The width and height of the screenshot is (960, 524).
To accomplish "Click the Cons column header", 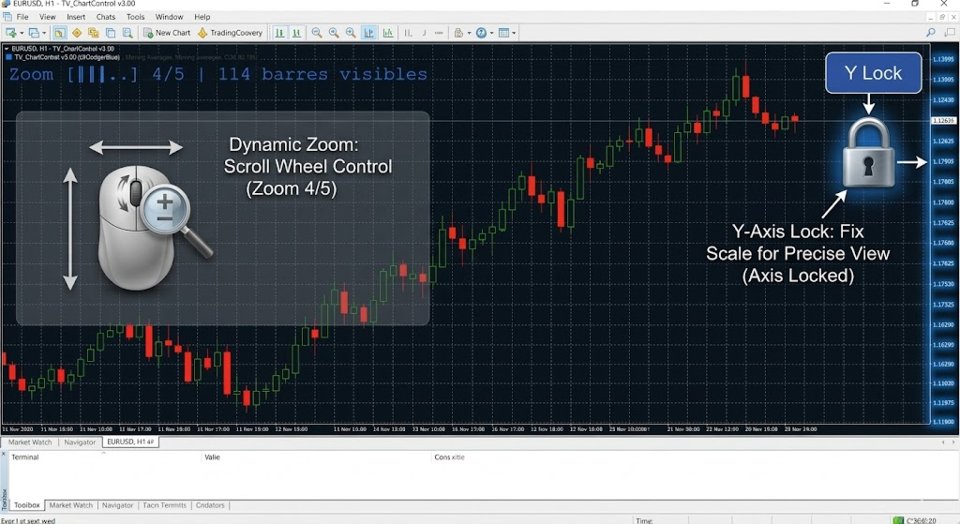I will (449, 457).
